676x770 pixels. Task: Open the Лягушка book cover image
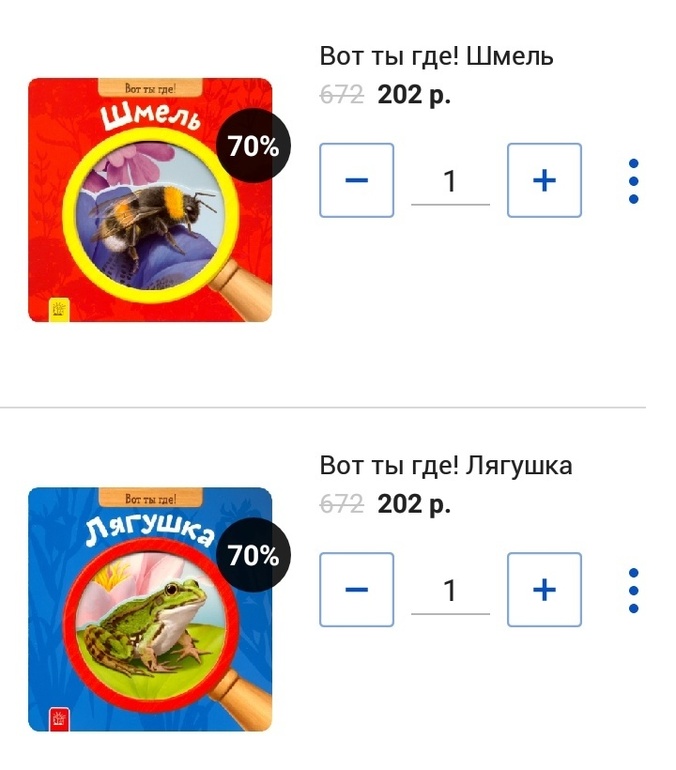click(150, 609)
